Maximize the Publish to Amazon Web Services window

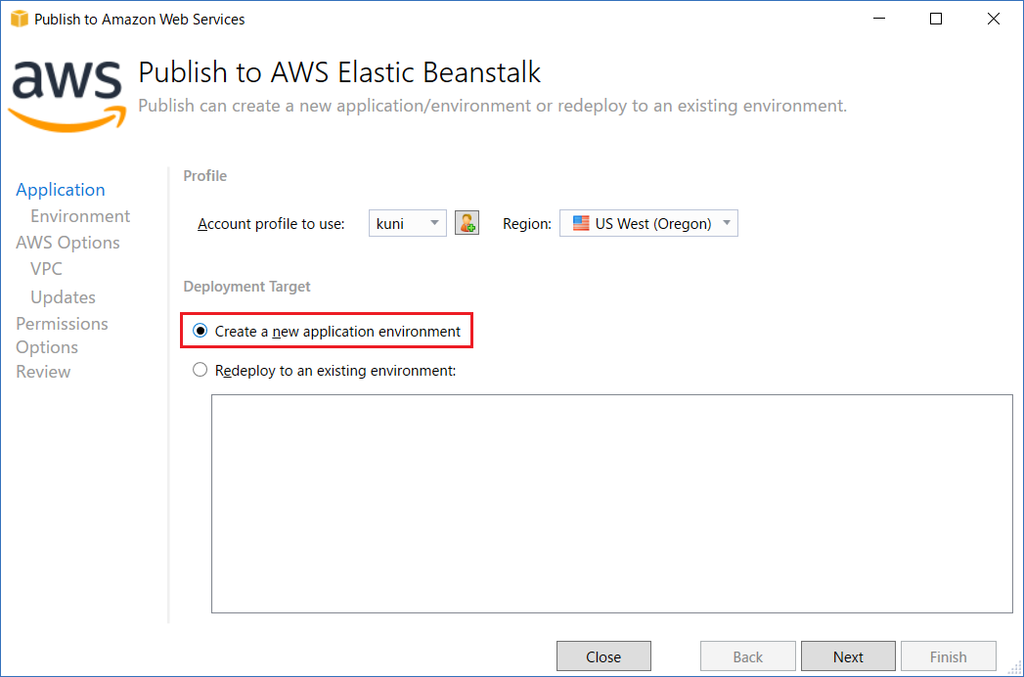[x=936, y=19]
